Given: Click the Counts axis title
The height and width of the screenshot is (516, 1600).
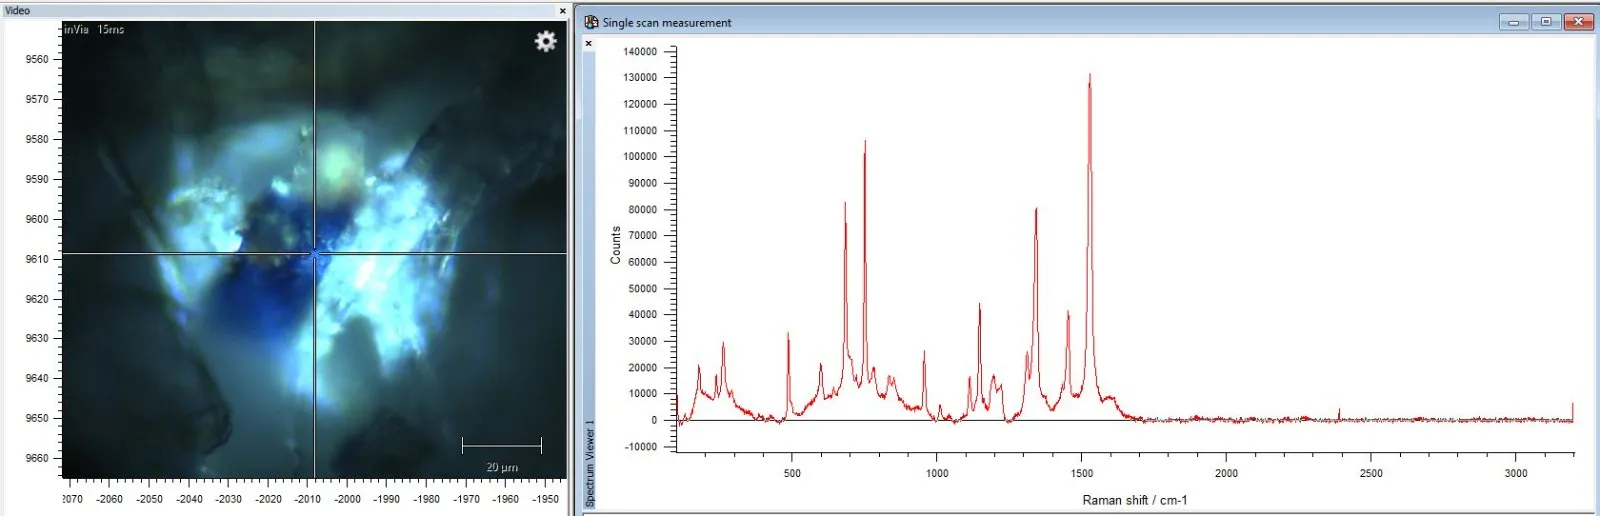Looking at the screenshot, I should pos(616,245).
